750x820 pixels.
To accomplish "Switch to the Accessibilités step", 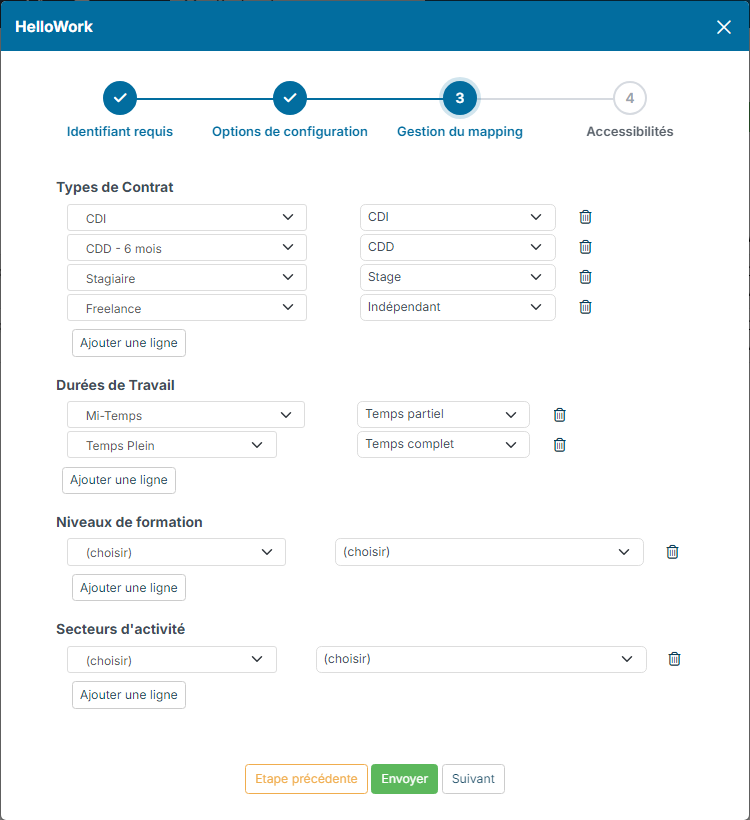I will click(630, 131).
